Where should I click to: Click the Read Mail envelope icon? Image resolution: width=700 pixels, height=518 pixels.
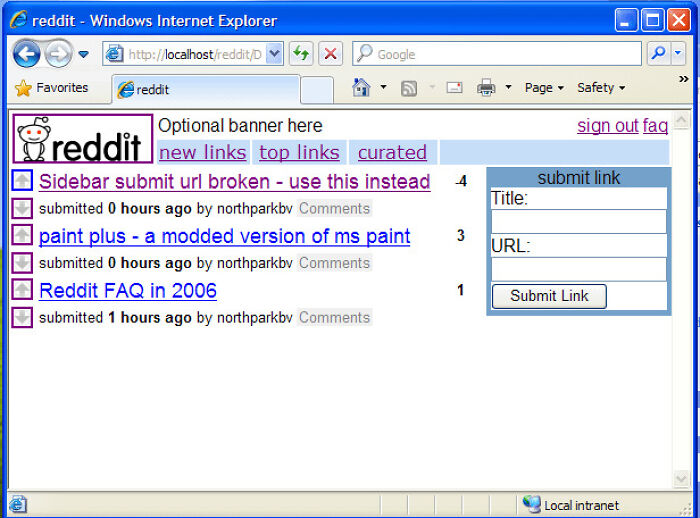tap(454, 88)
